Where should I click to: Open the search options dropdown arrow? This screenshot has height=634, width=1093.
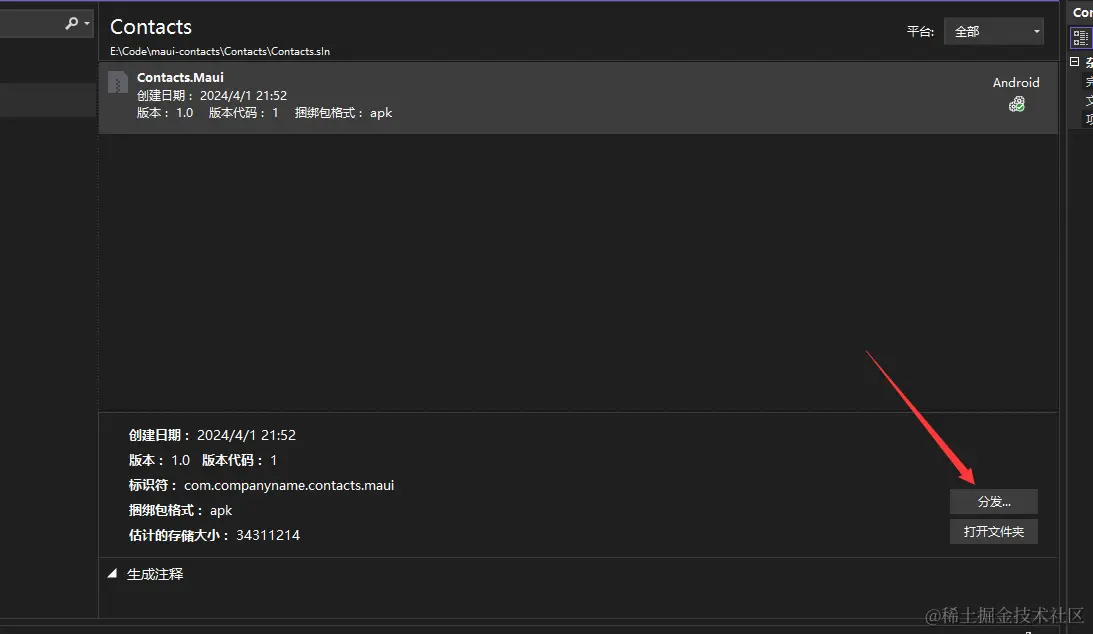[88, 23]
